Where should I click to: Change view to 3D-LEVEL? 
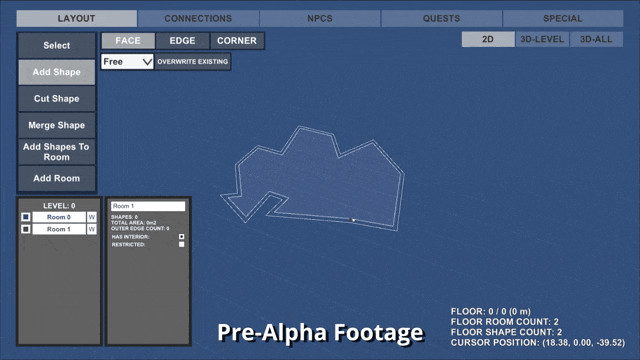pos(542,39)
